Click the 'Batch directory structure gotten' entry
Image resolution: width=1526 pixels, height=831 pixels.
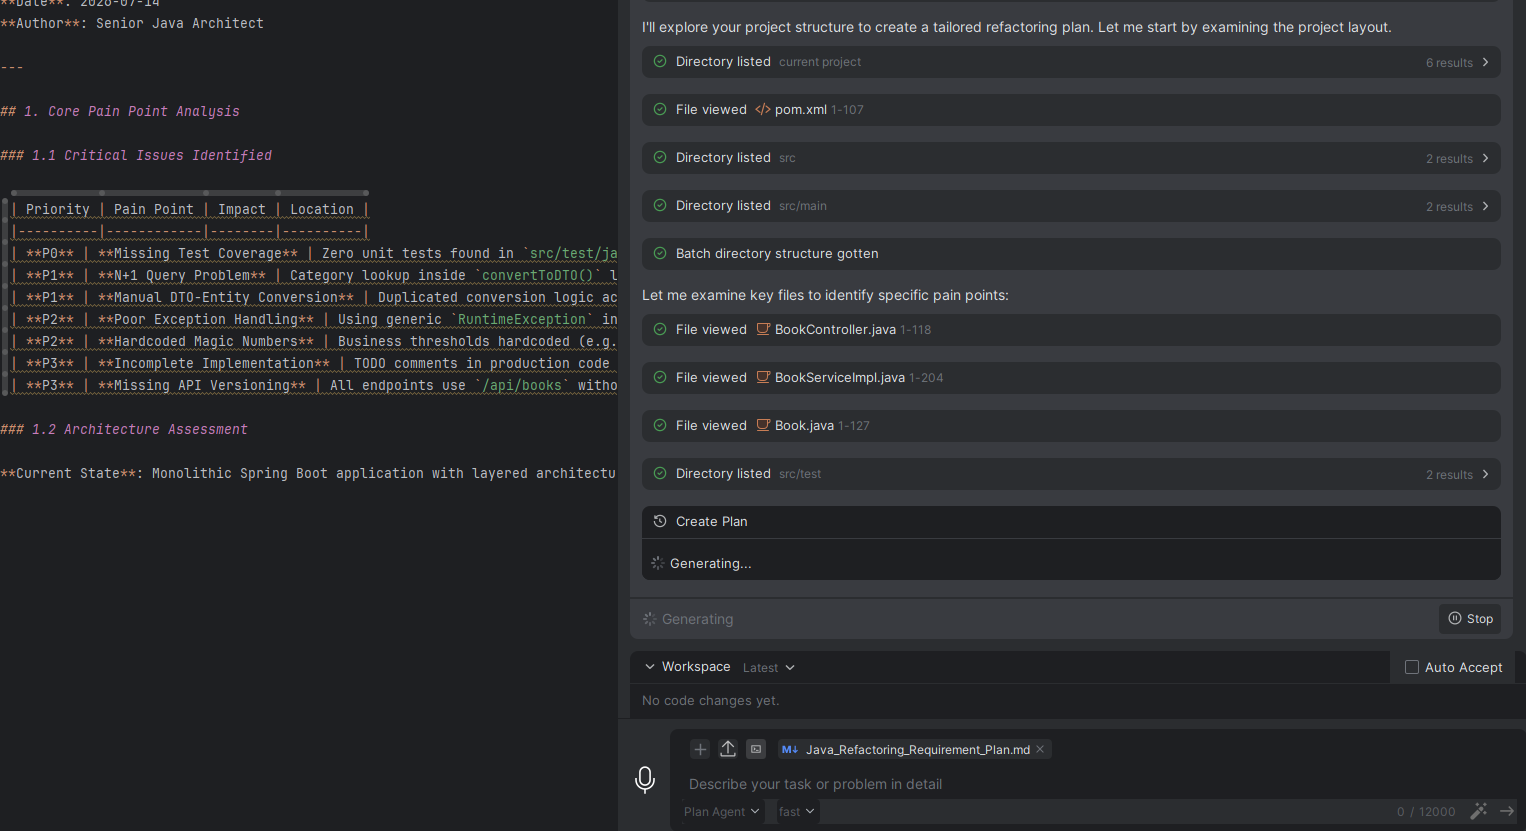[x=1071, y=254]
